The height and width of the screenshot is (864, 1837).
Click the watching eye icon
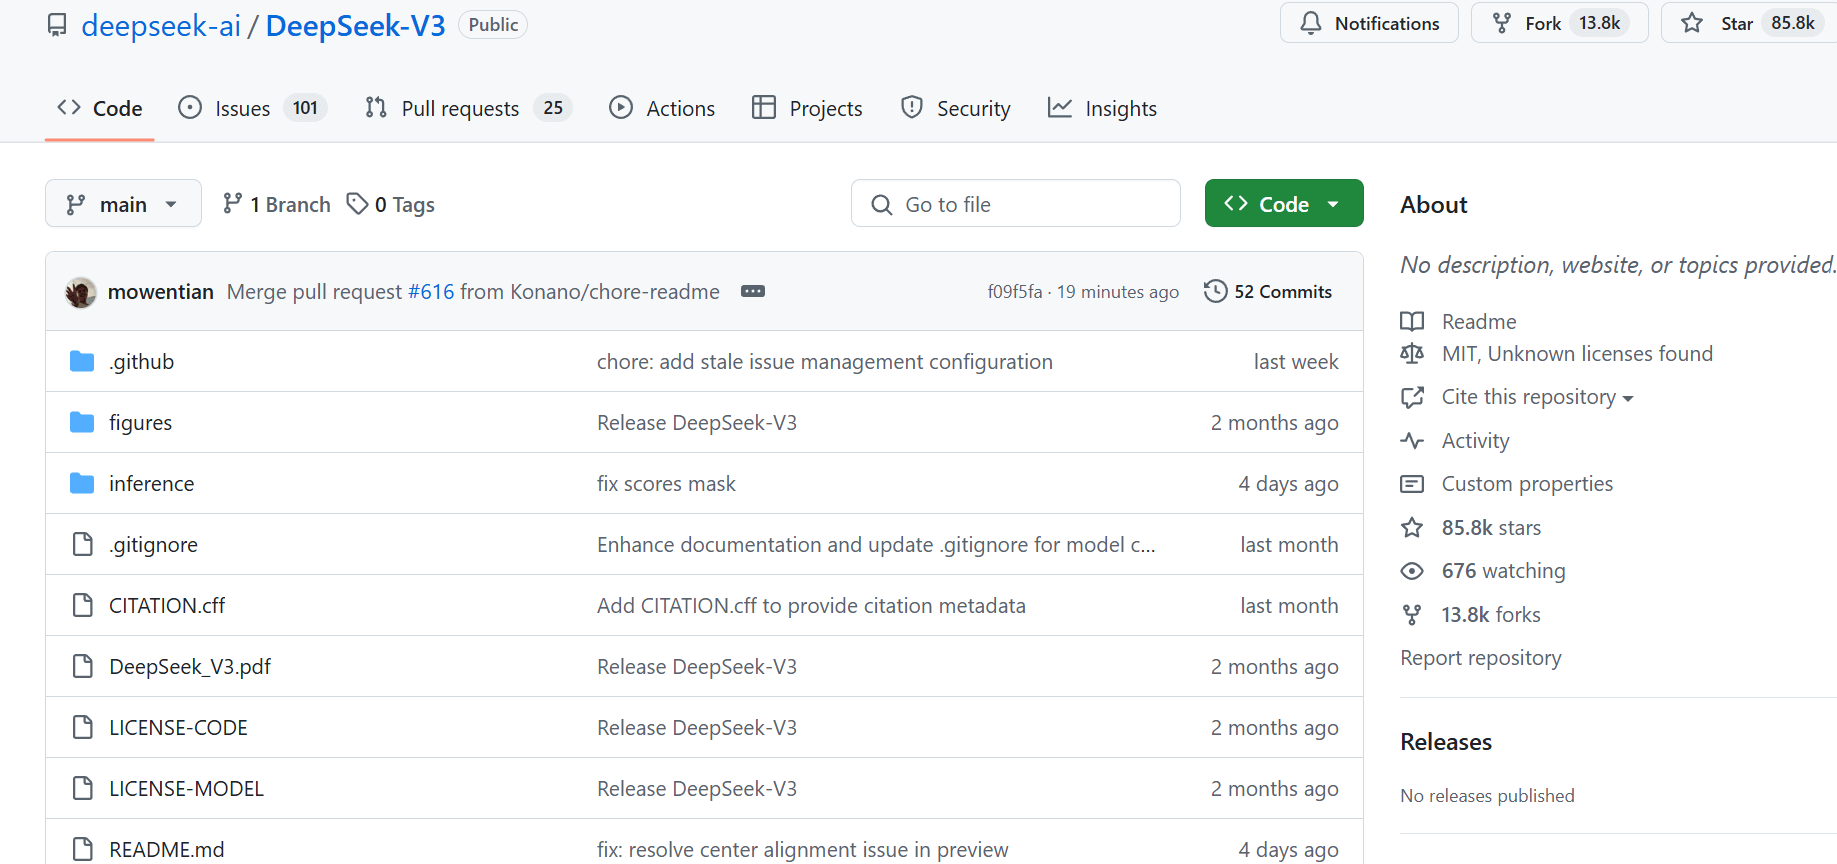(1412, 571)
